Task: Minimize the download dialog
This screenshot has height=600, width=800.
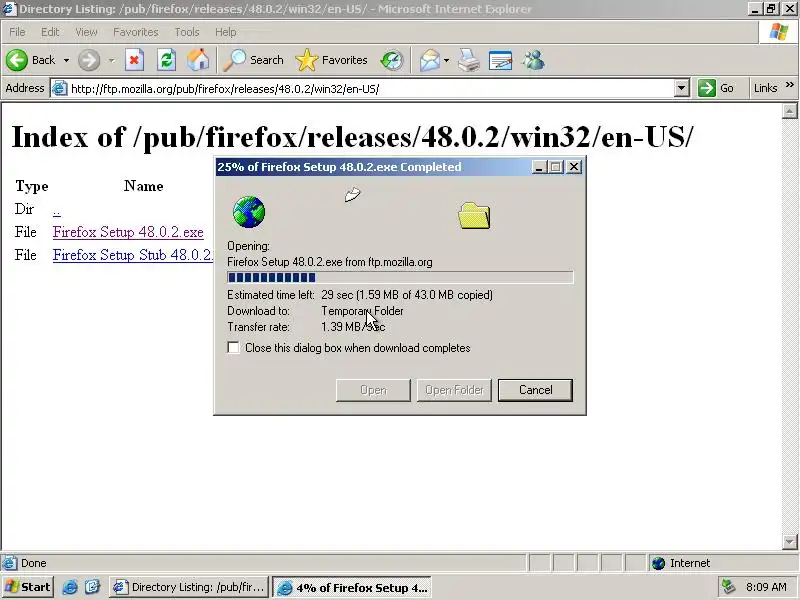Action: tap(539, 167)
